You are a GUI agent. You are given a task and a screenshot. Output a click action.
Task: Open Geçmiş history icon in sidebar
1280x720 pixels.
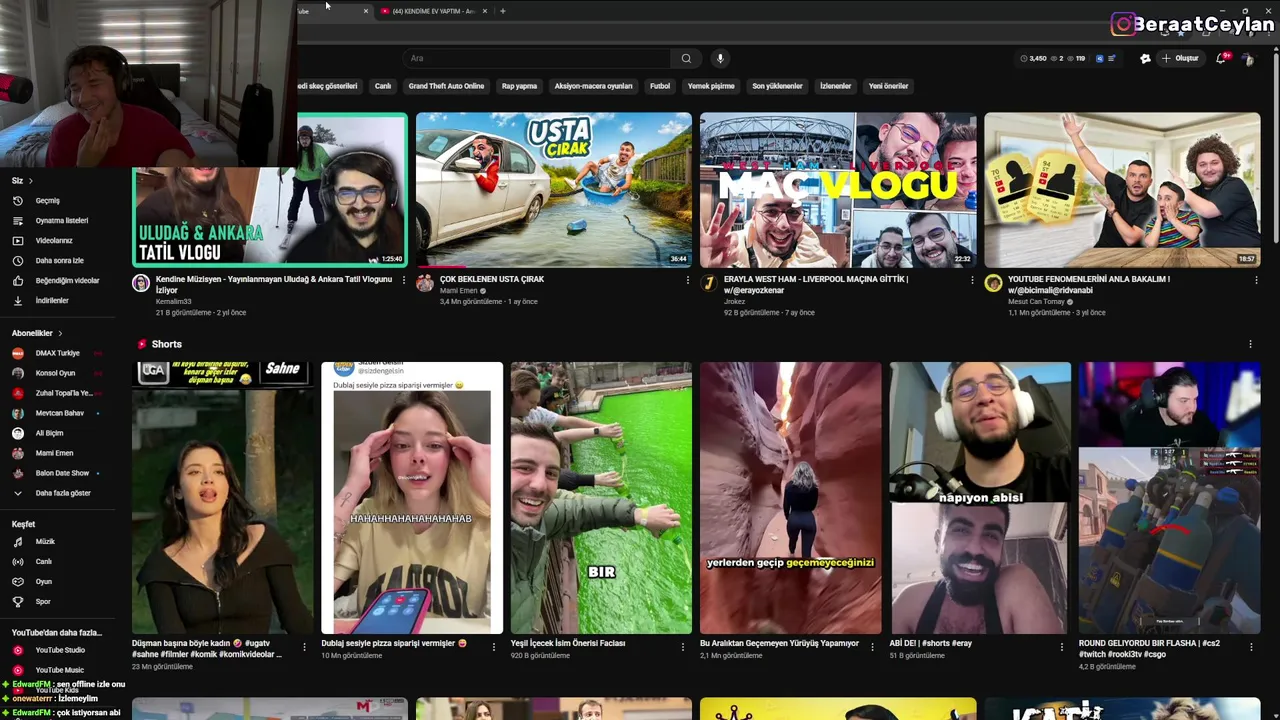(17, 200)
